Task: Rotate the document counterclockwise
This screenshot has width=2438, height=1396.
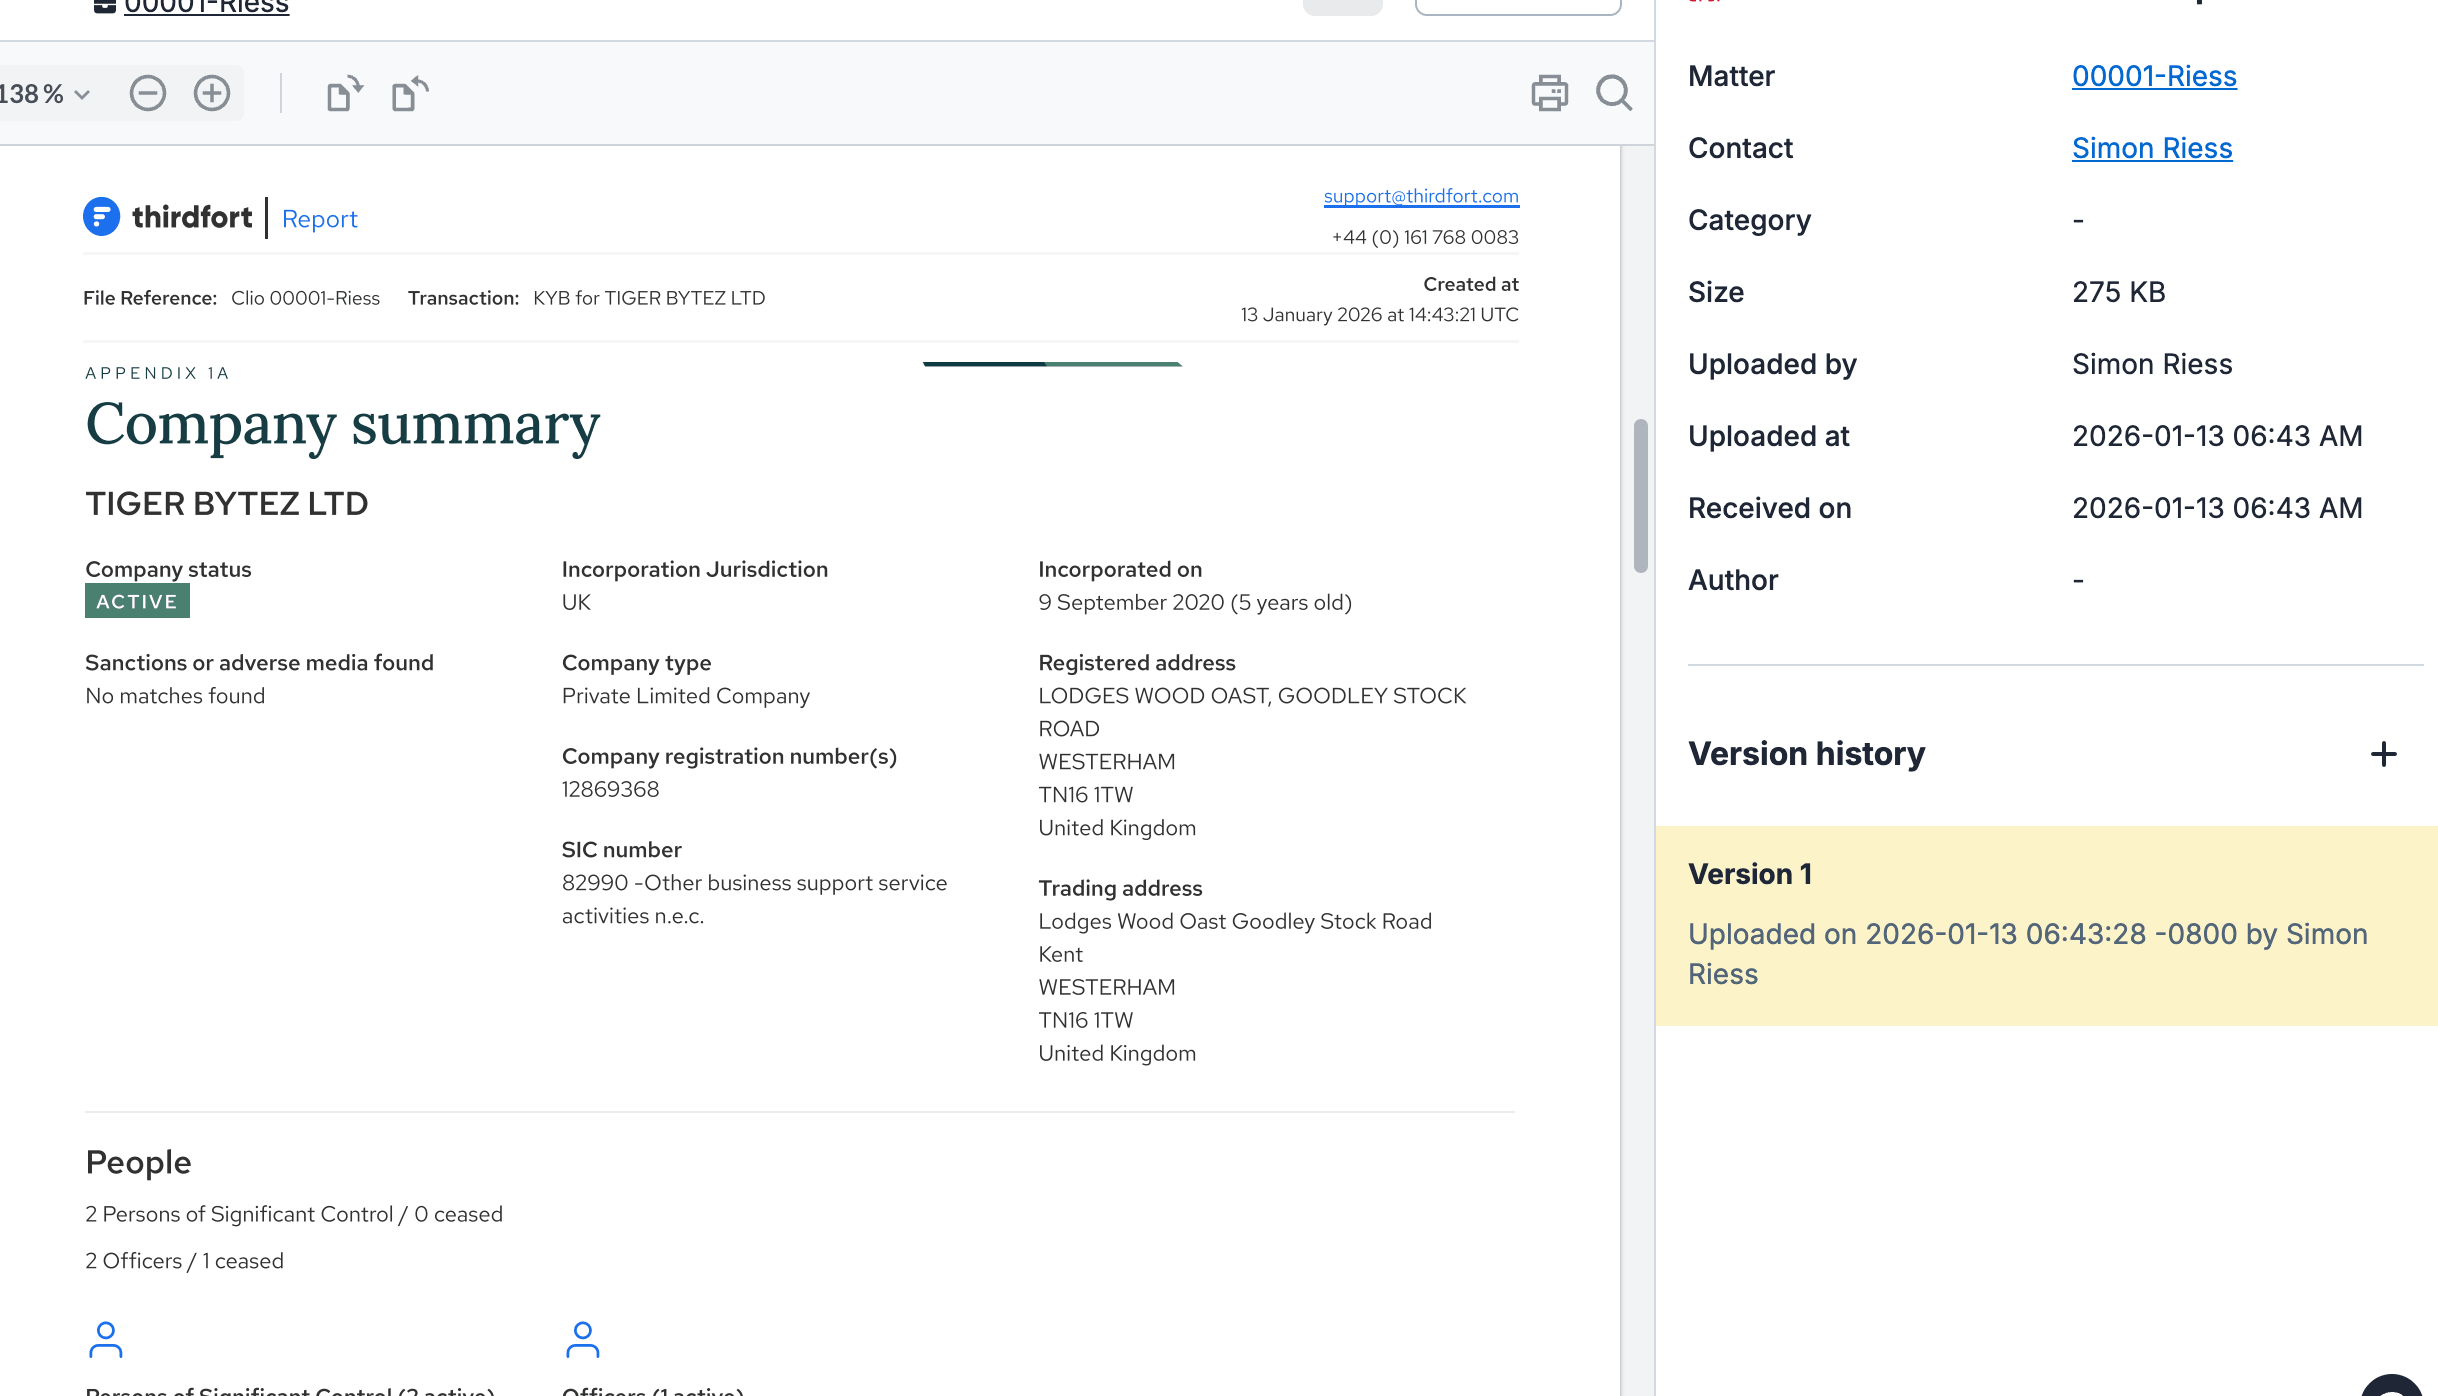Action: click(x=409, y=94)
